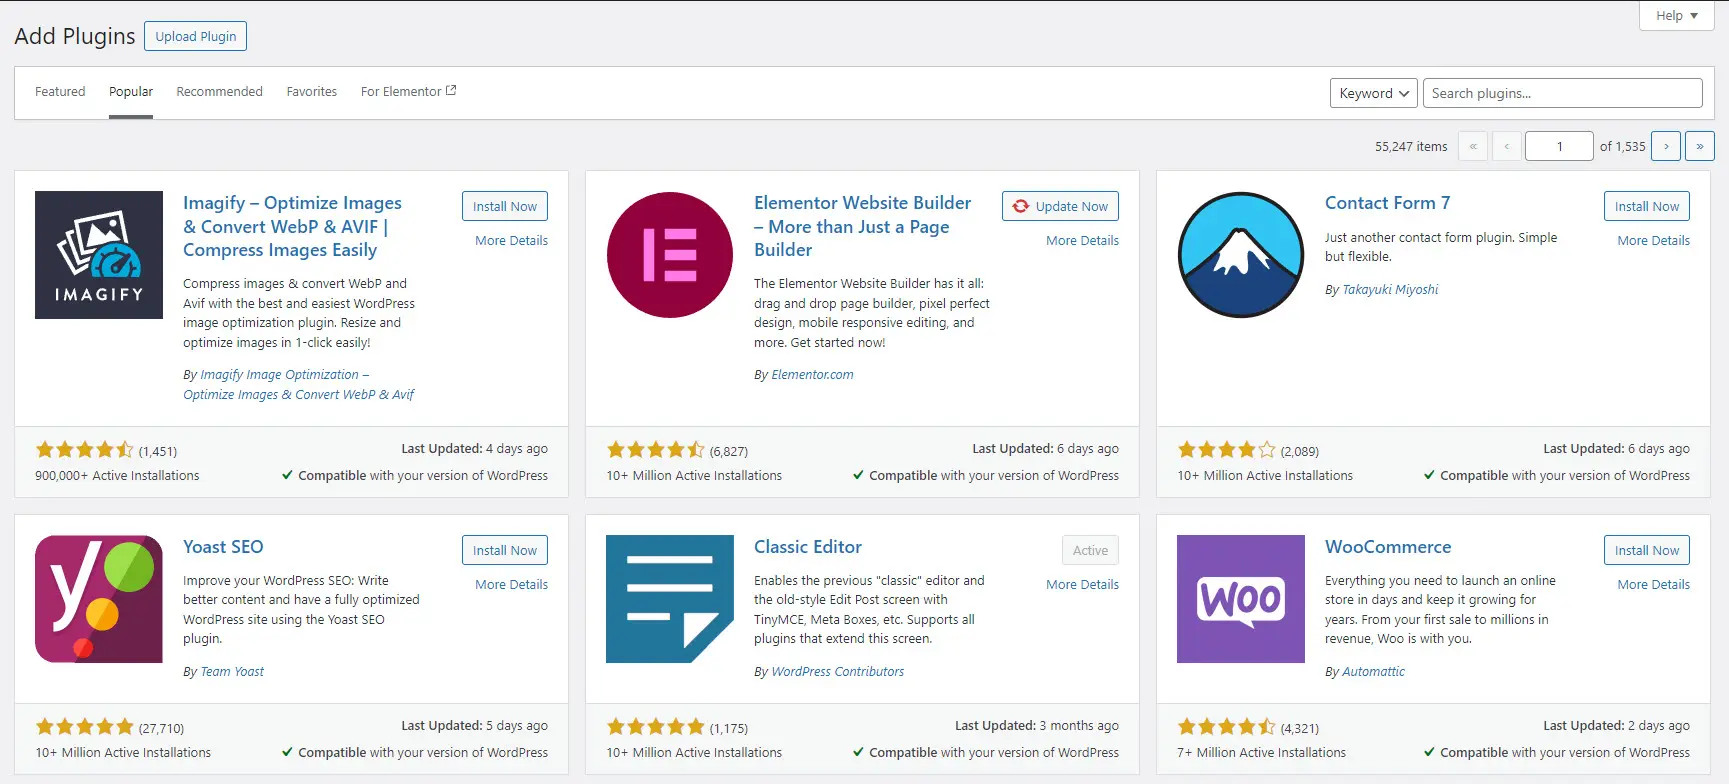The width and height of the screenshot is (1729, 784).
Task: Open the Yoast SEO title link
Action: click(x=223, y=547)
